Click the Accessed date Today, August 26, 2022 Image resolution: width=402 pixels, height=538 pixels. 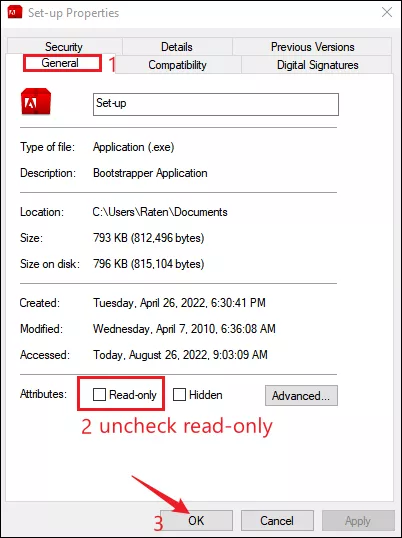click(180, 355)
